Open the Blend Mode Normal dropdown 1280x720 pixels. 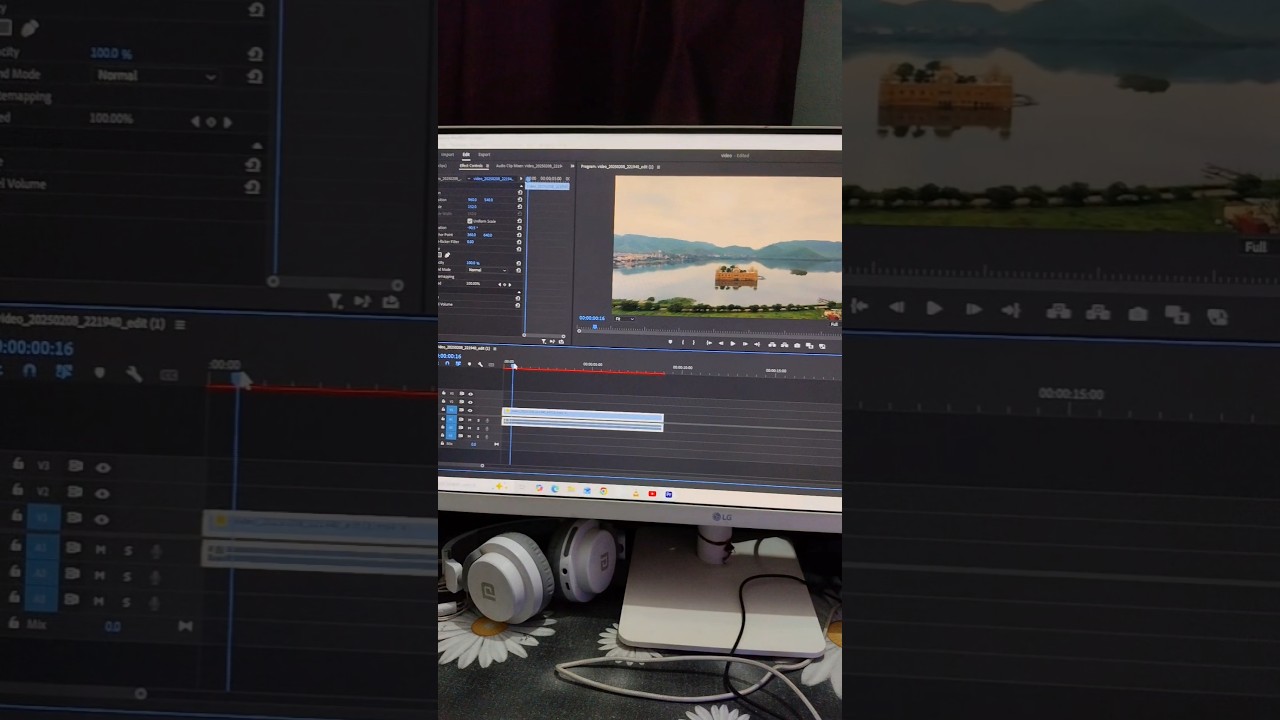487,270
